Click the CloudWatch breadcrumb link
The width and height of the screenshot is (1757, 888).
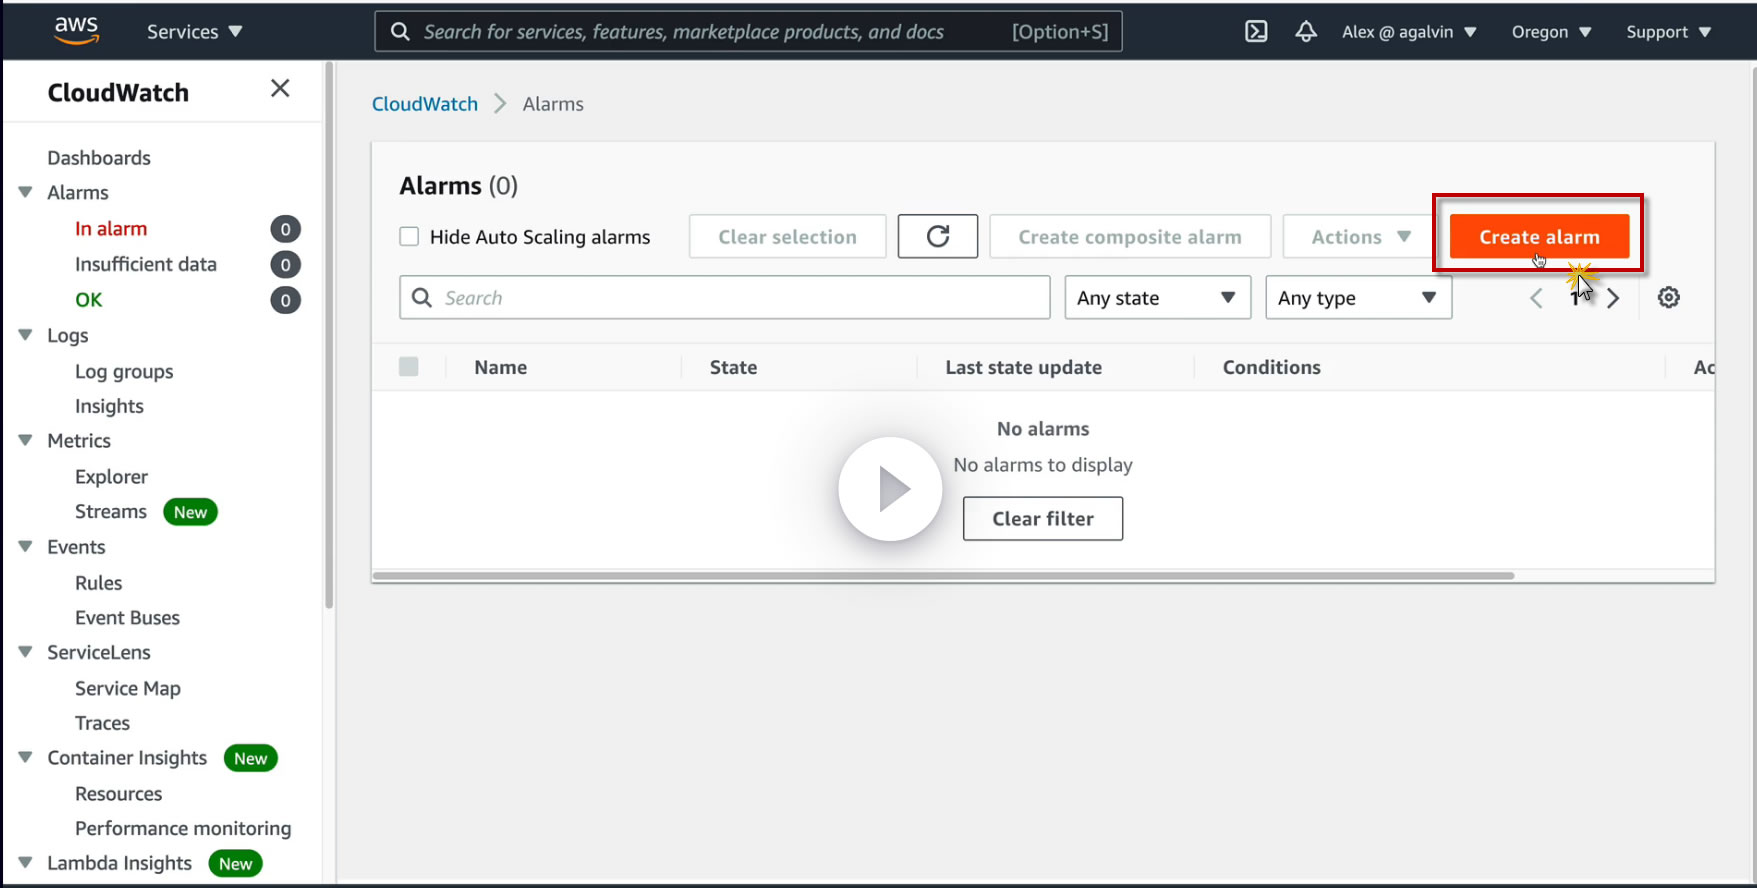pos(425,104)
